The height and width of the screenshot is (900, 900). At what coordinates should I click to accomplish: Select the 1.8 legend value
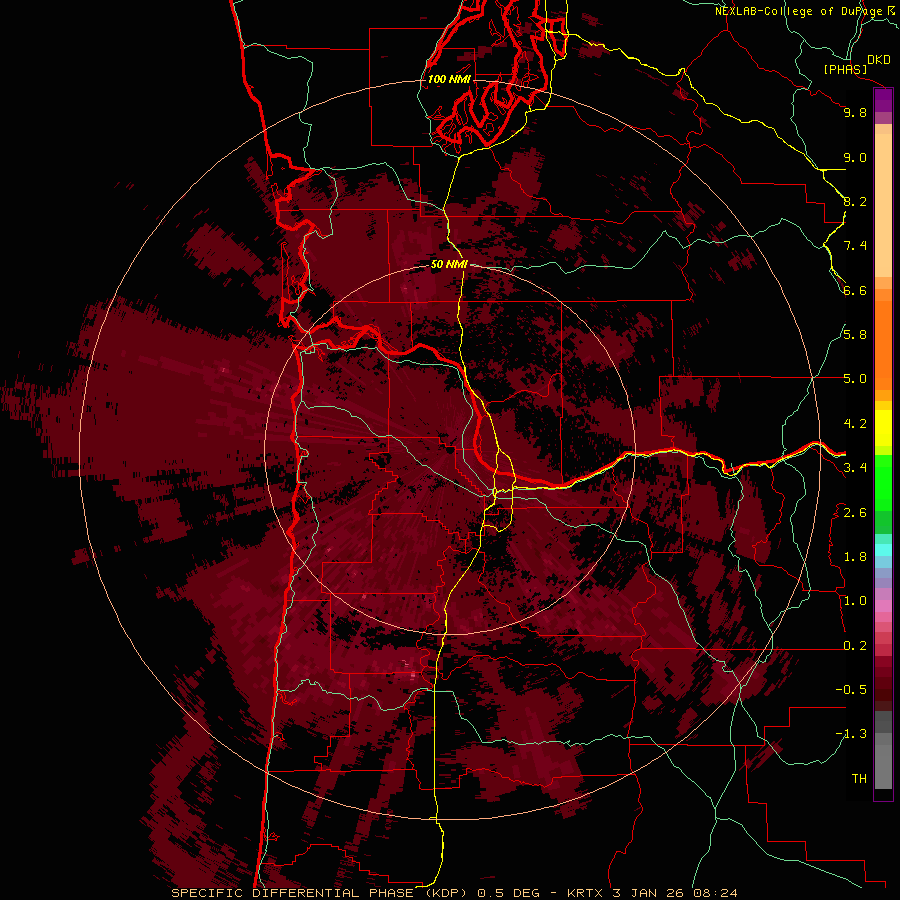tap(855, 557)
